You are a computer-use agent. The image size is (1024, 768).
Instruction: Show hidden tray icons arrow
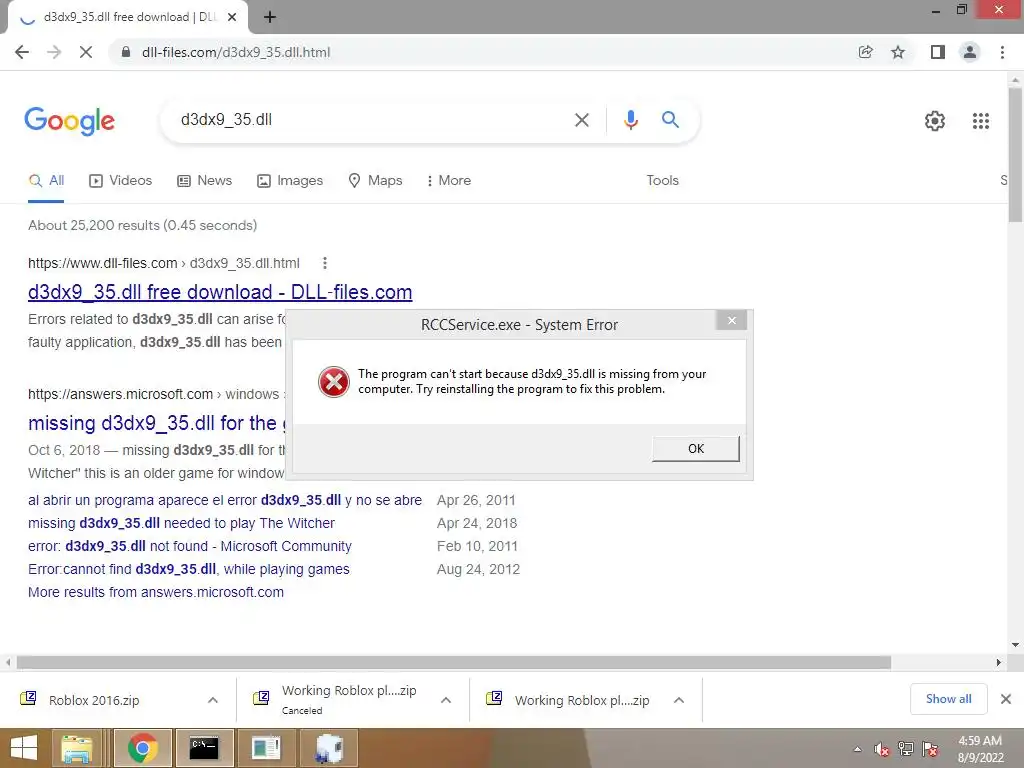point(857,749)
